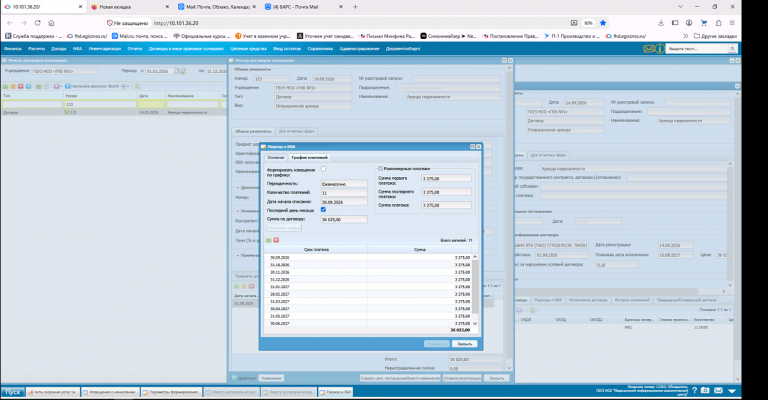This screenshot has height=400, width=768.
Task: Click the Сумма платежа field
Action: [x=446, y=205]
